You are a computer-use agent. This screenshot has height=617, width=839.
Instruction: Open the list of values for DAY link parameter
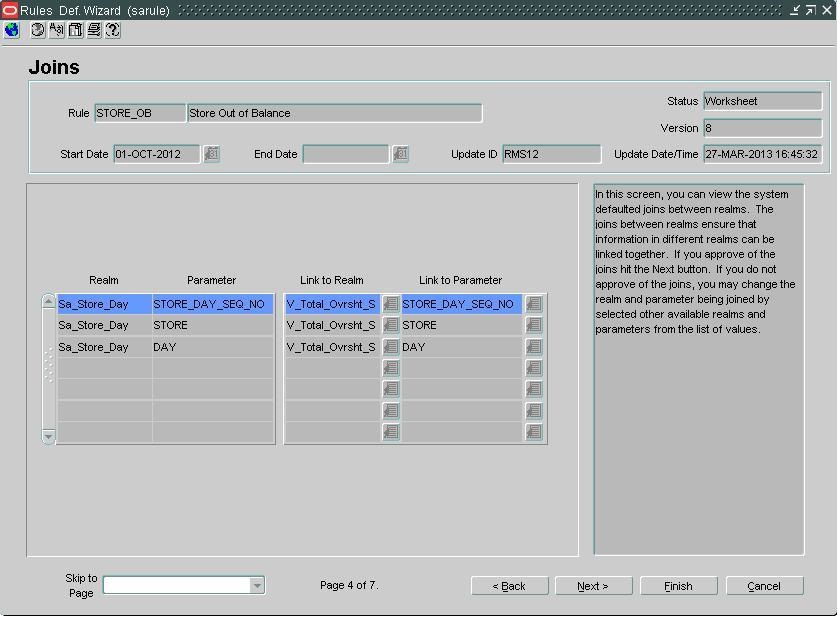click(533, 347)
